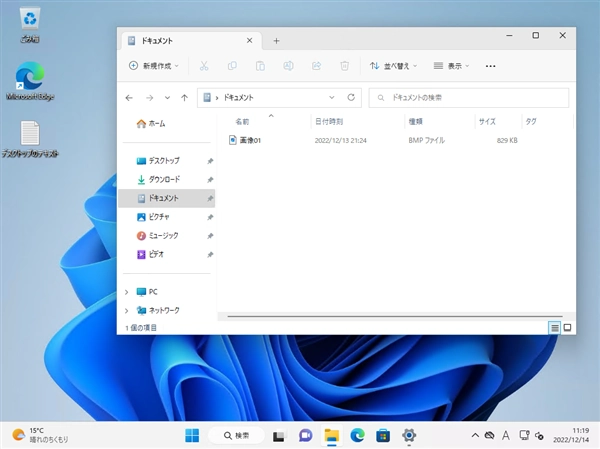Expand the ネットワーク tree node
This screenshot has width=600, height=449.
pos(127,310)
